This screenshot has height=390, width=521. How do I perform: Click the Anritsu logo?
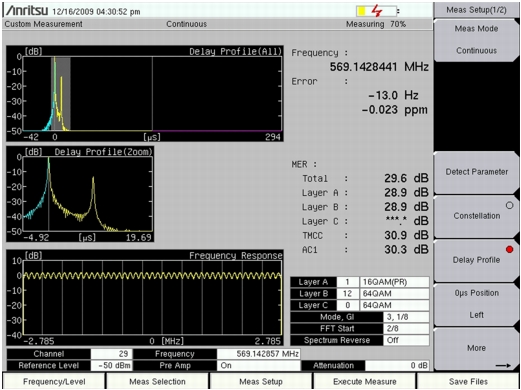click(x=26, y=11)
